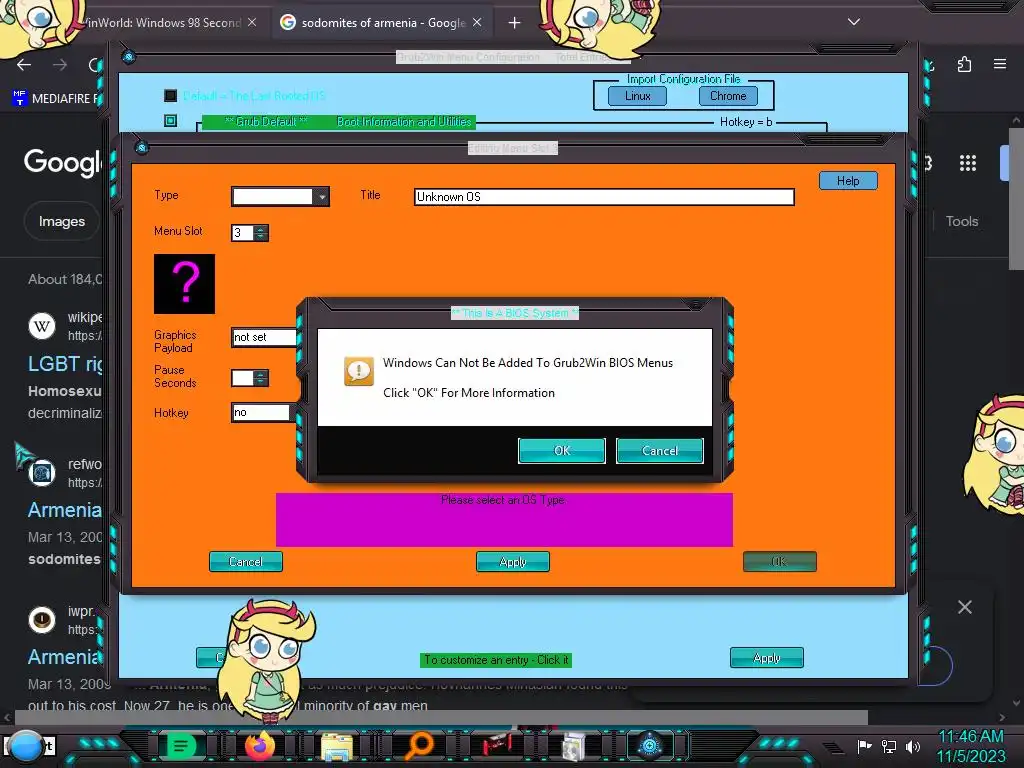Viewport: 1024px width, 768px height.
Task: Click the Help button in the slot editor
Action: tap(848, 181)
